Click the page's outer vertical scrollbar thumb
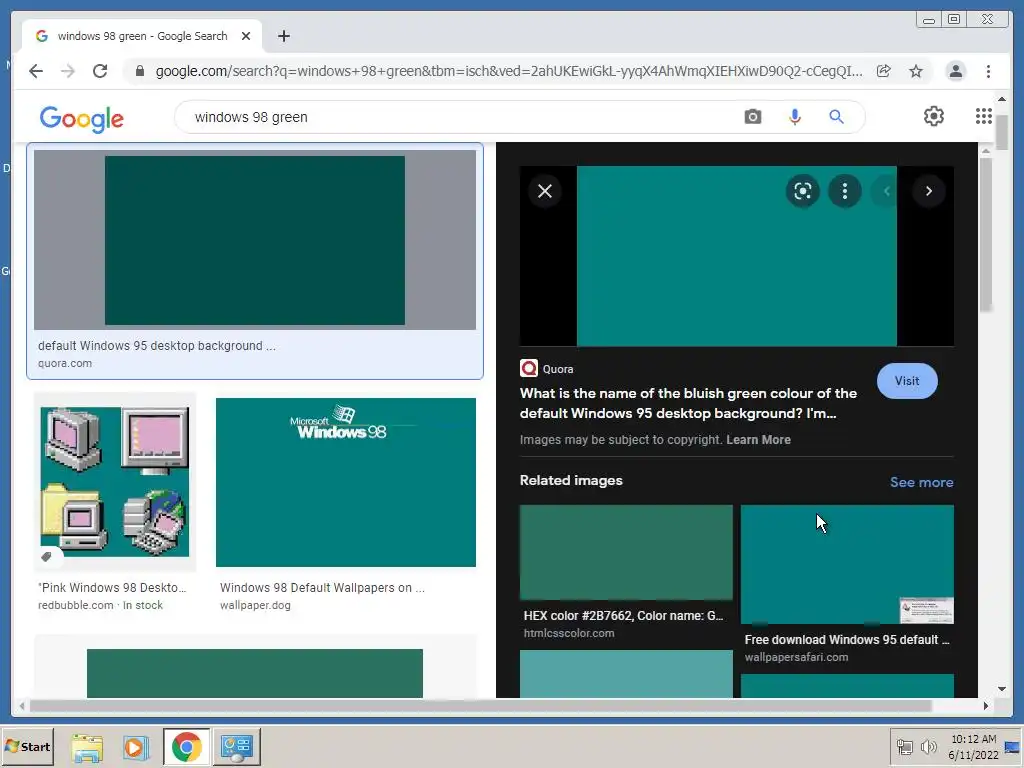The width and height of the screenshot is (1024, 768). (x=1001, y=132)
